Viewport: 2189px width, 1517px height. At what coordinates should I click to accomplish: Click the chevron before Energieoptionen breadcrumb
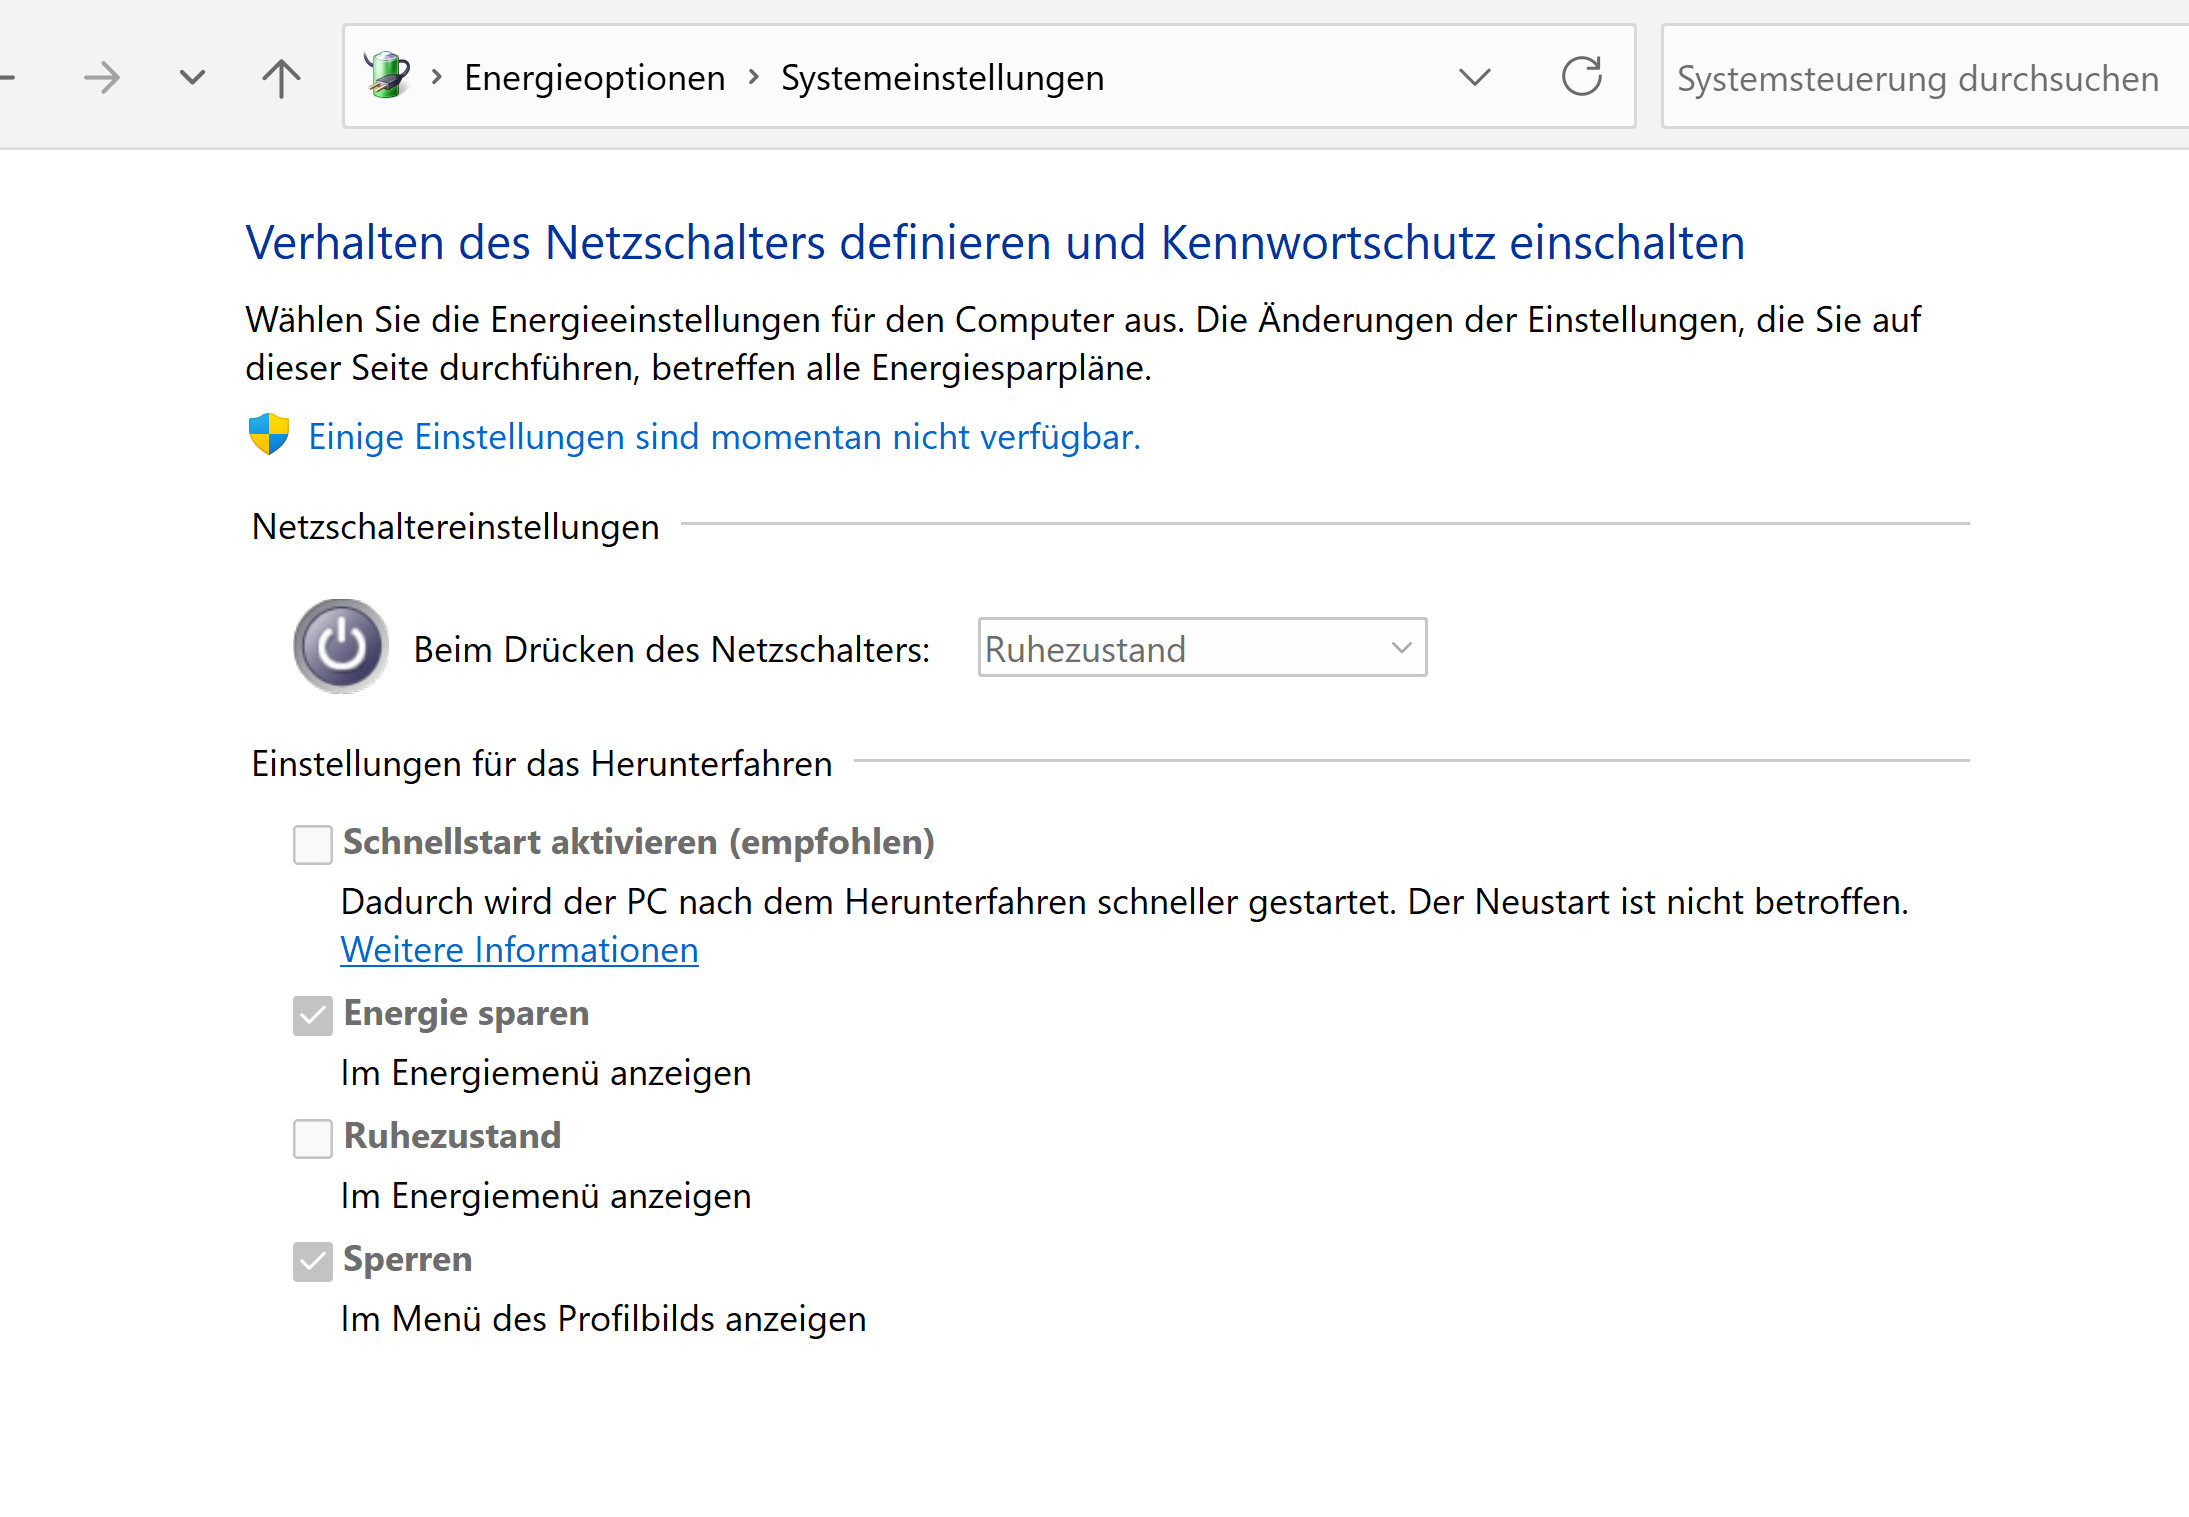click(x=437, y=77)
